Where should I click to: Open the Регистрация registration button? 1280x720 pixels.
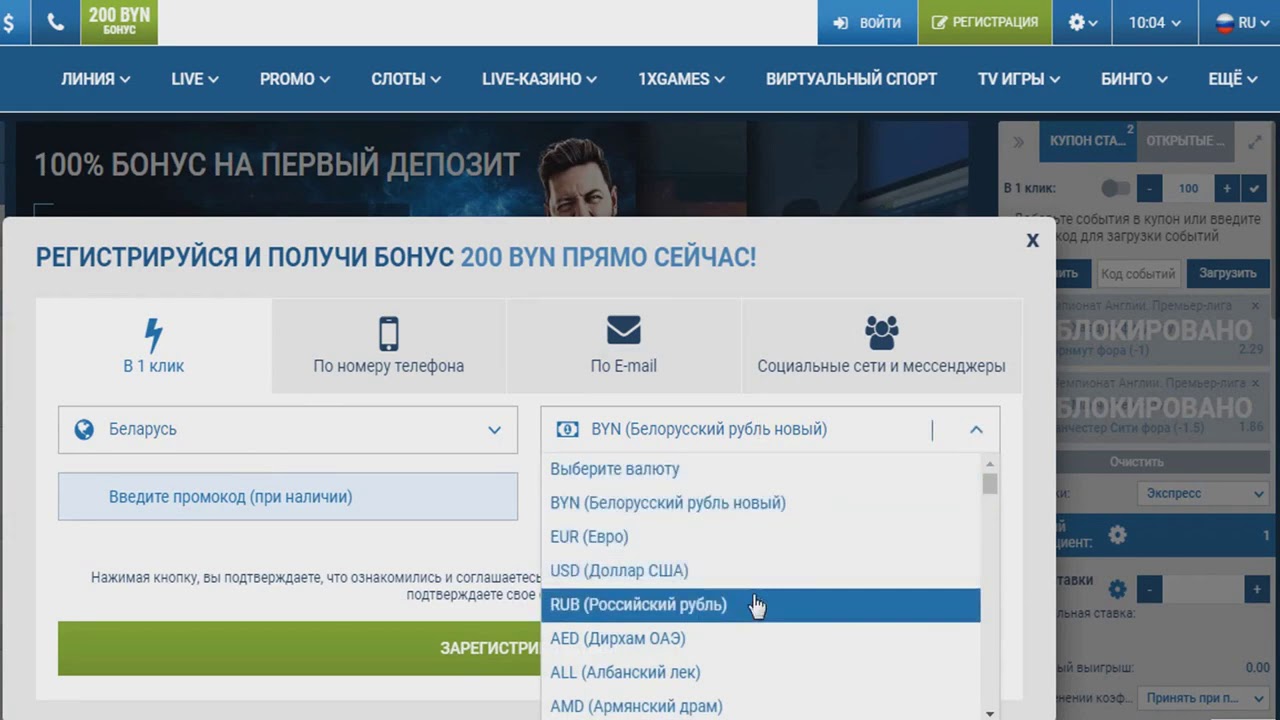click(x=985, y=22)
